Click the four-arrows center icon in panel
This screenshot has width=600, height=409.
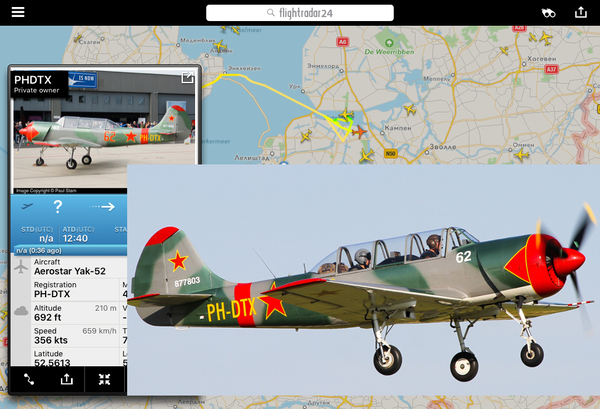104,379
